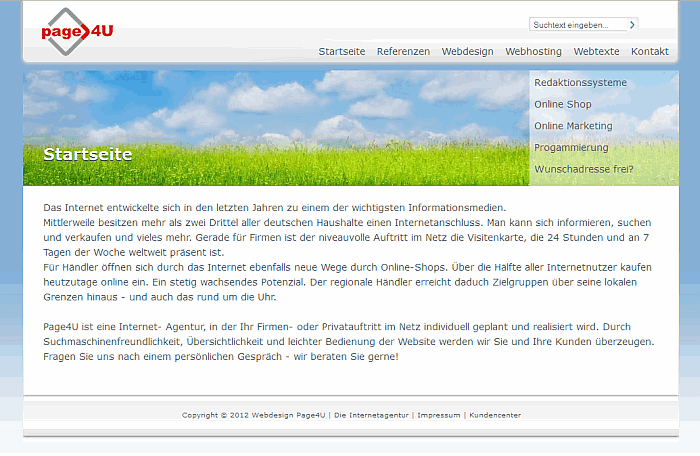Open the Impressum footer link
The image size is (700, 456).
(x=438, y=415)
